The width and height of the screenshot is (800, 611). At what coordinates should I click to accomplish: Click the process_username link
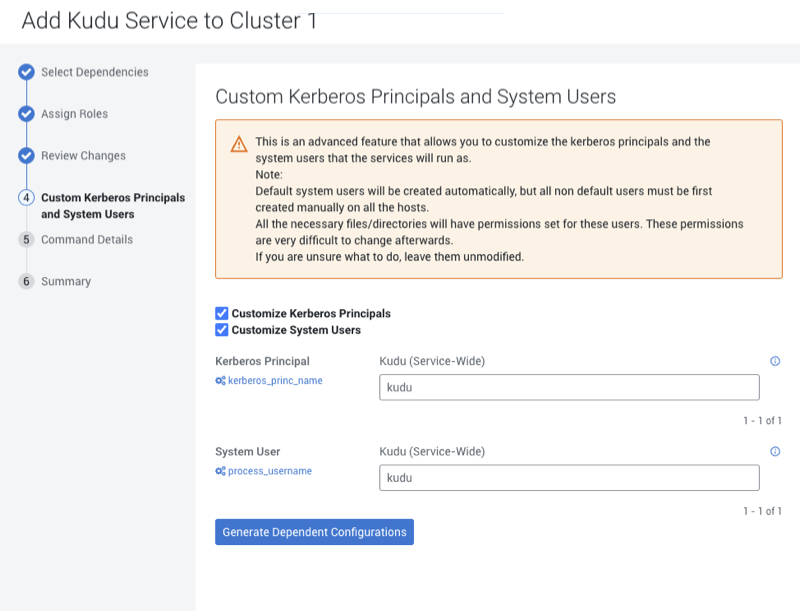coord(270,471)
